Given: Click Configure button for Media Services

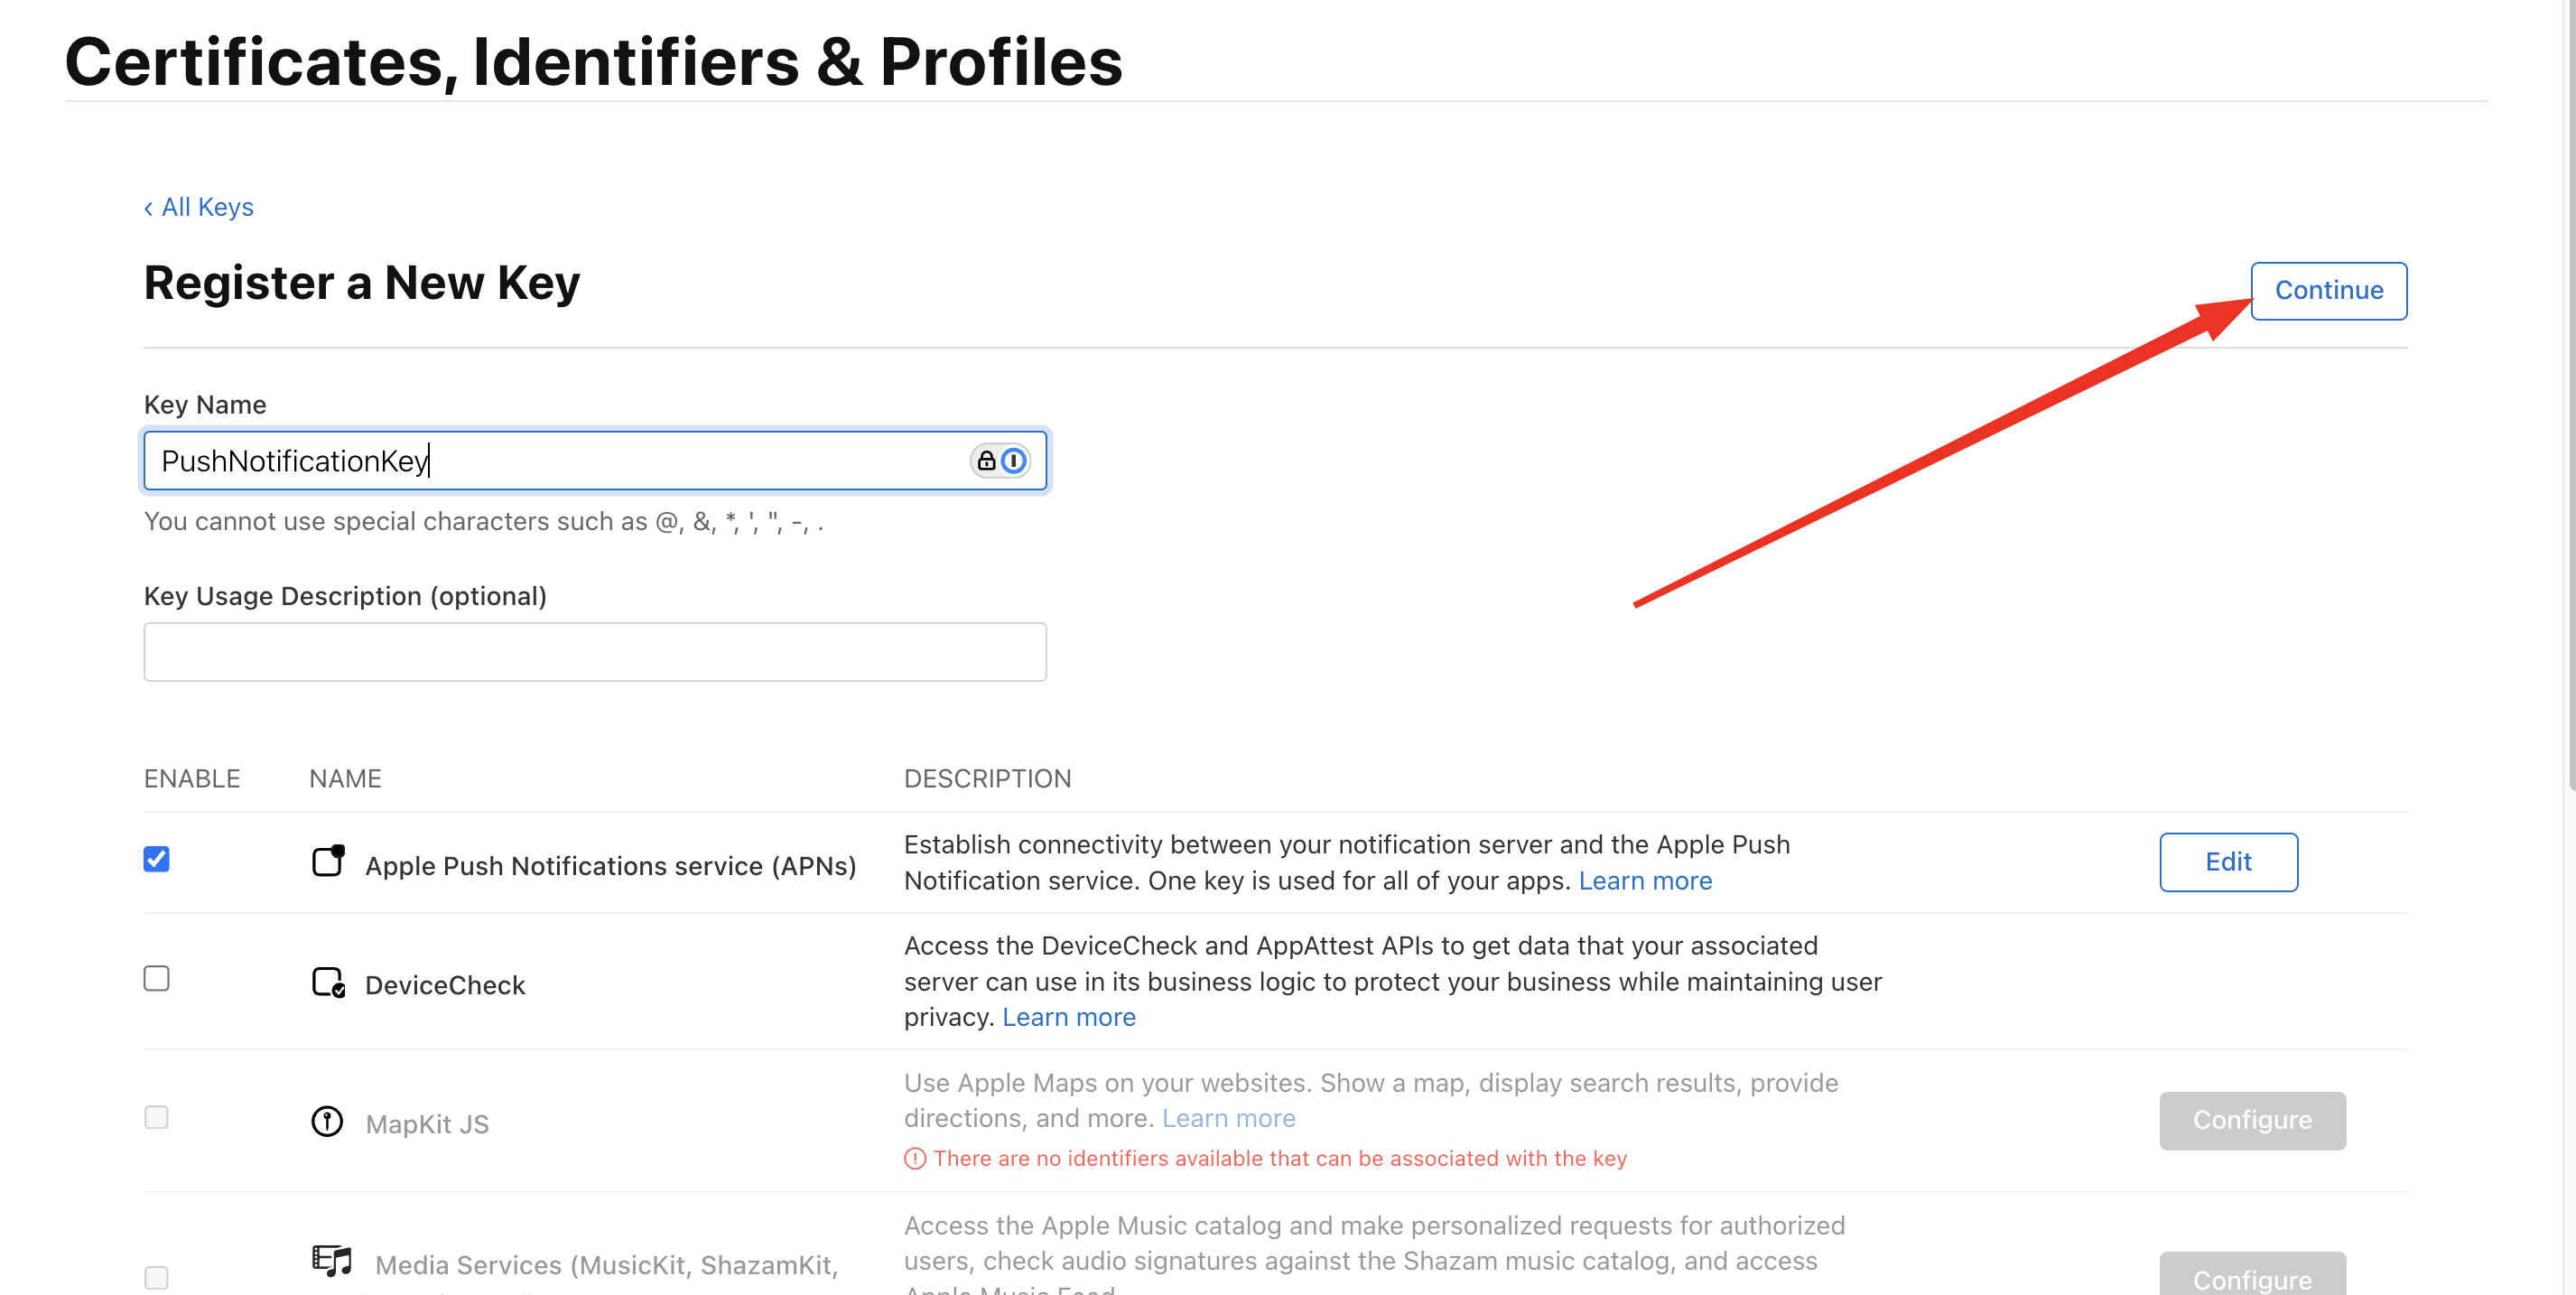Looking at the screenshot, I should click(x=2252, y=1277).
